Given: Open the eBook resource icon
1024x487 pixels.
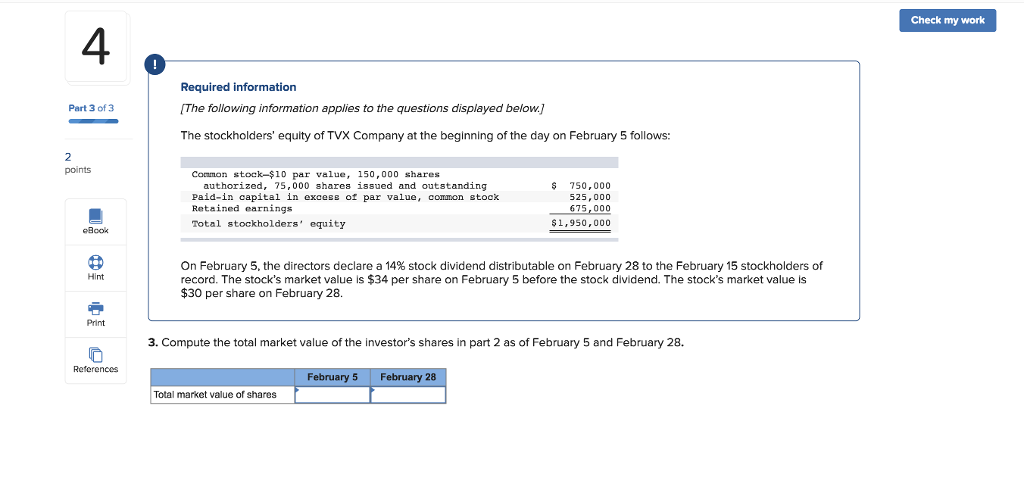Looking at the screenshot, I should coord(95,216).
